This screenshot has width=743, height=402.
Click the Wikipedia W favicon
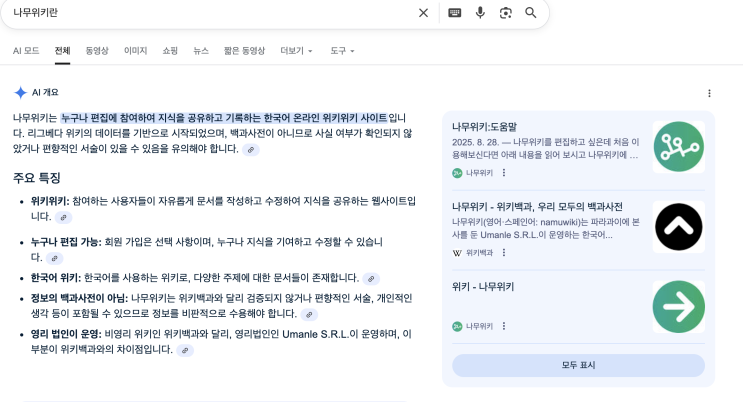click(457, 253)
